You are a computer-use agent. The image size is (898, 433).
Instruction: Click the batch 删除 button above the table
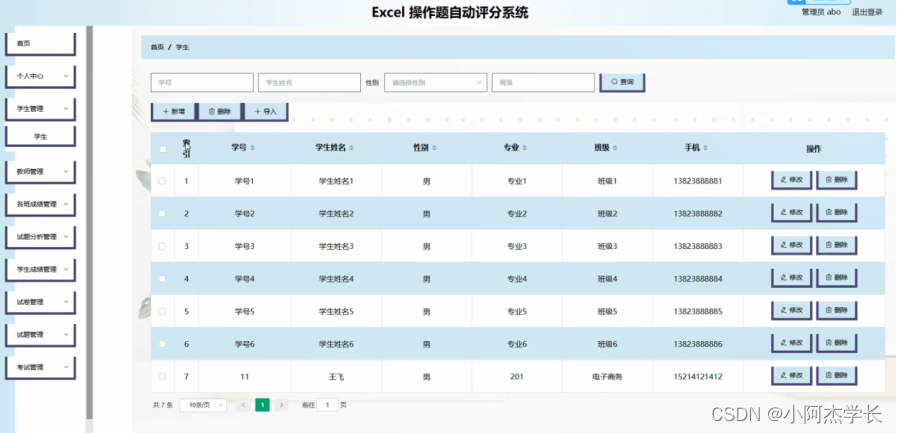pos(220,112)
